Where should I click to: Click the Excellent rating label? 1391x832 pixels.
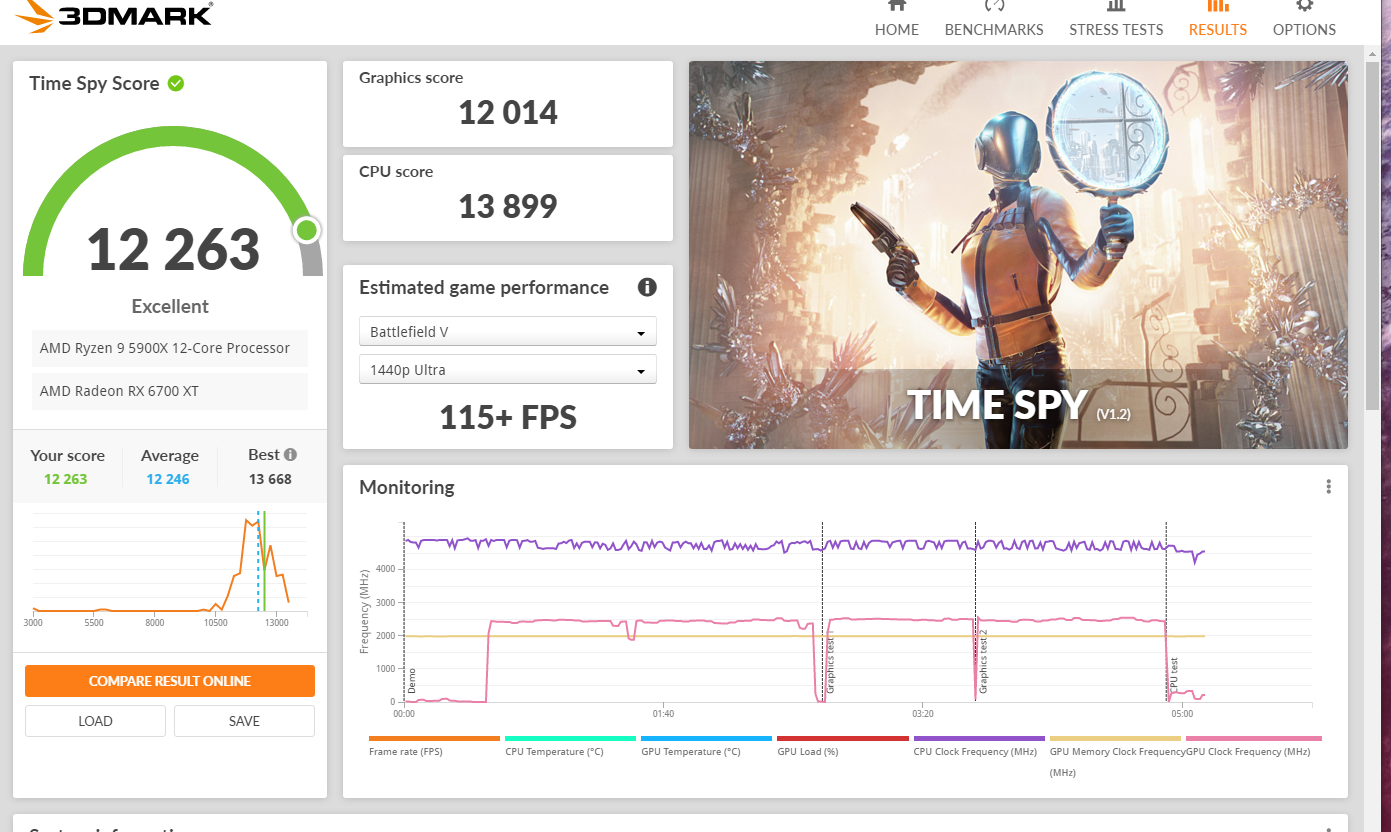click(x=170, y=306)
